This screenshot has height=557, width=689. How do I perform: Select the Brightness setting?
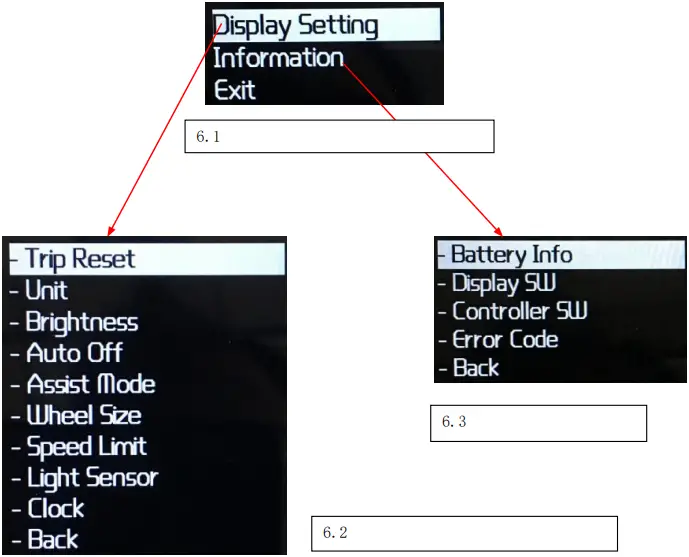point(82,322)
